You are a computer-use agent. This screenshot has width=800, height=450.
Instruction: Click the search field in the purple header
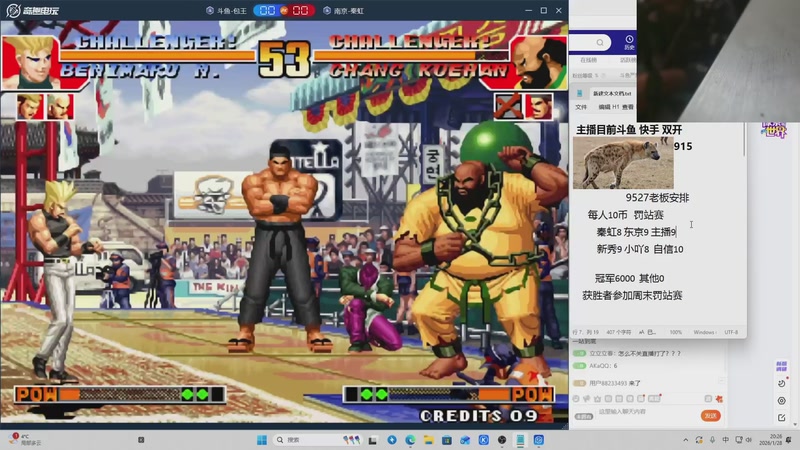590,42
